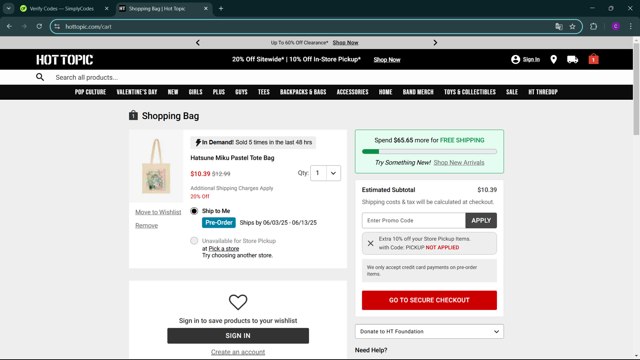Open the Toys & Collectibles menu

470,92
